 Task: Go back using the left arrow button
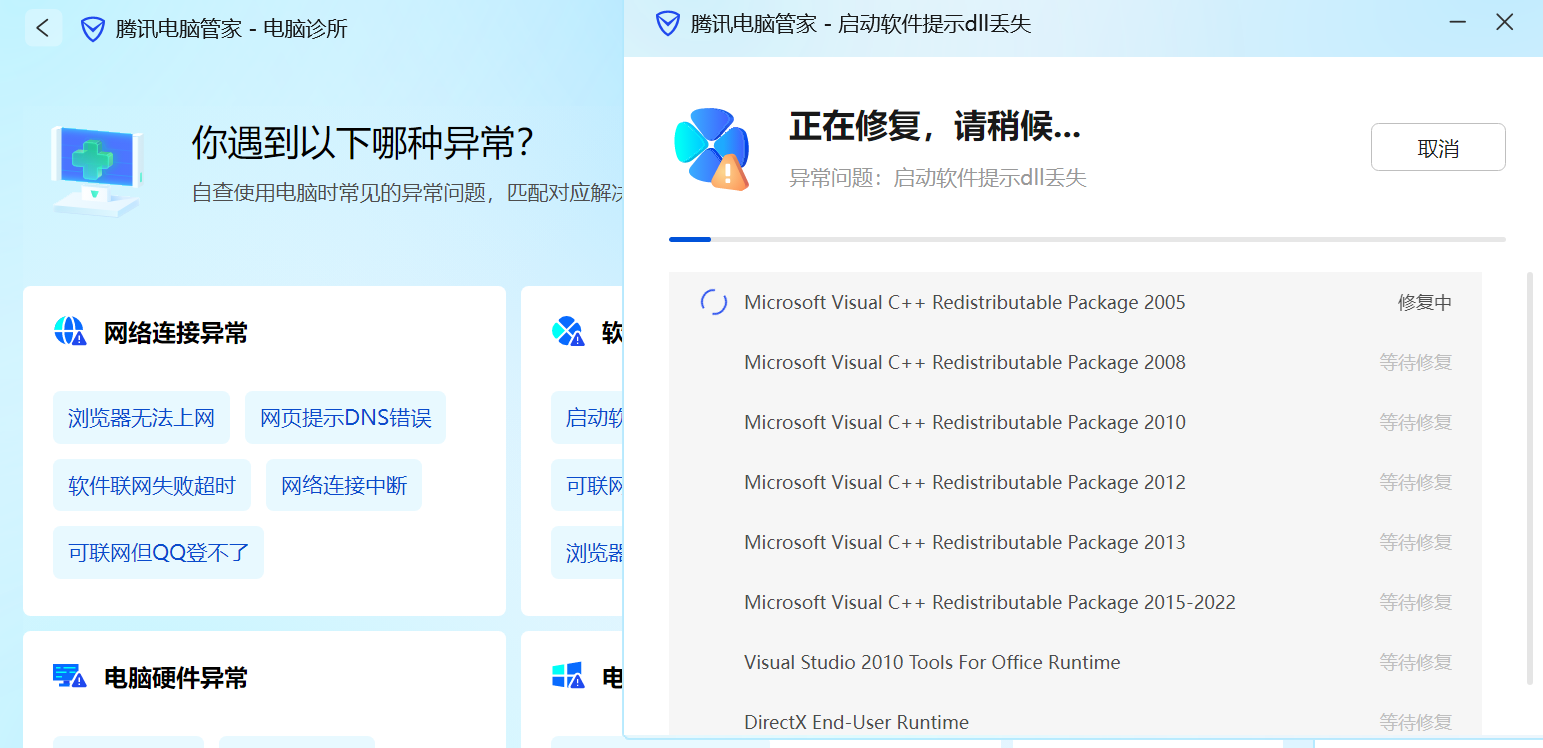[43, 28]
